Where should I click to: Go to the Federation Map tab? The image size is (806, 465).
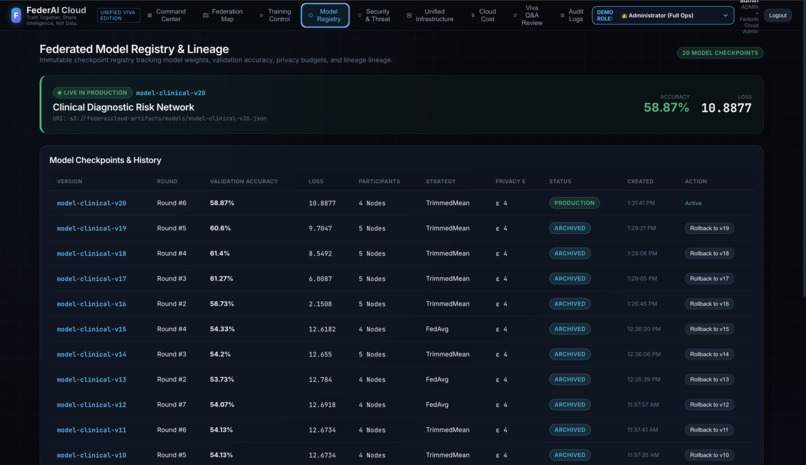[223, 15]
